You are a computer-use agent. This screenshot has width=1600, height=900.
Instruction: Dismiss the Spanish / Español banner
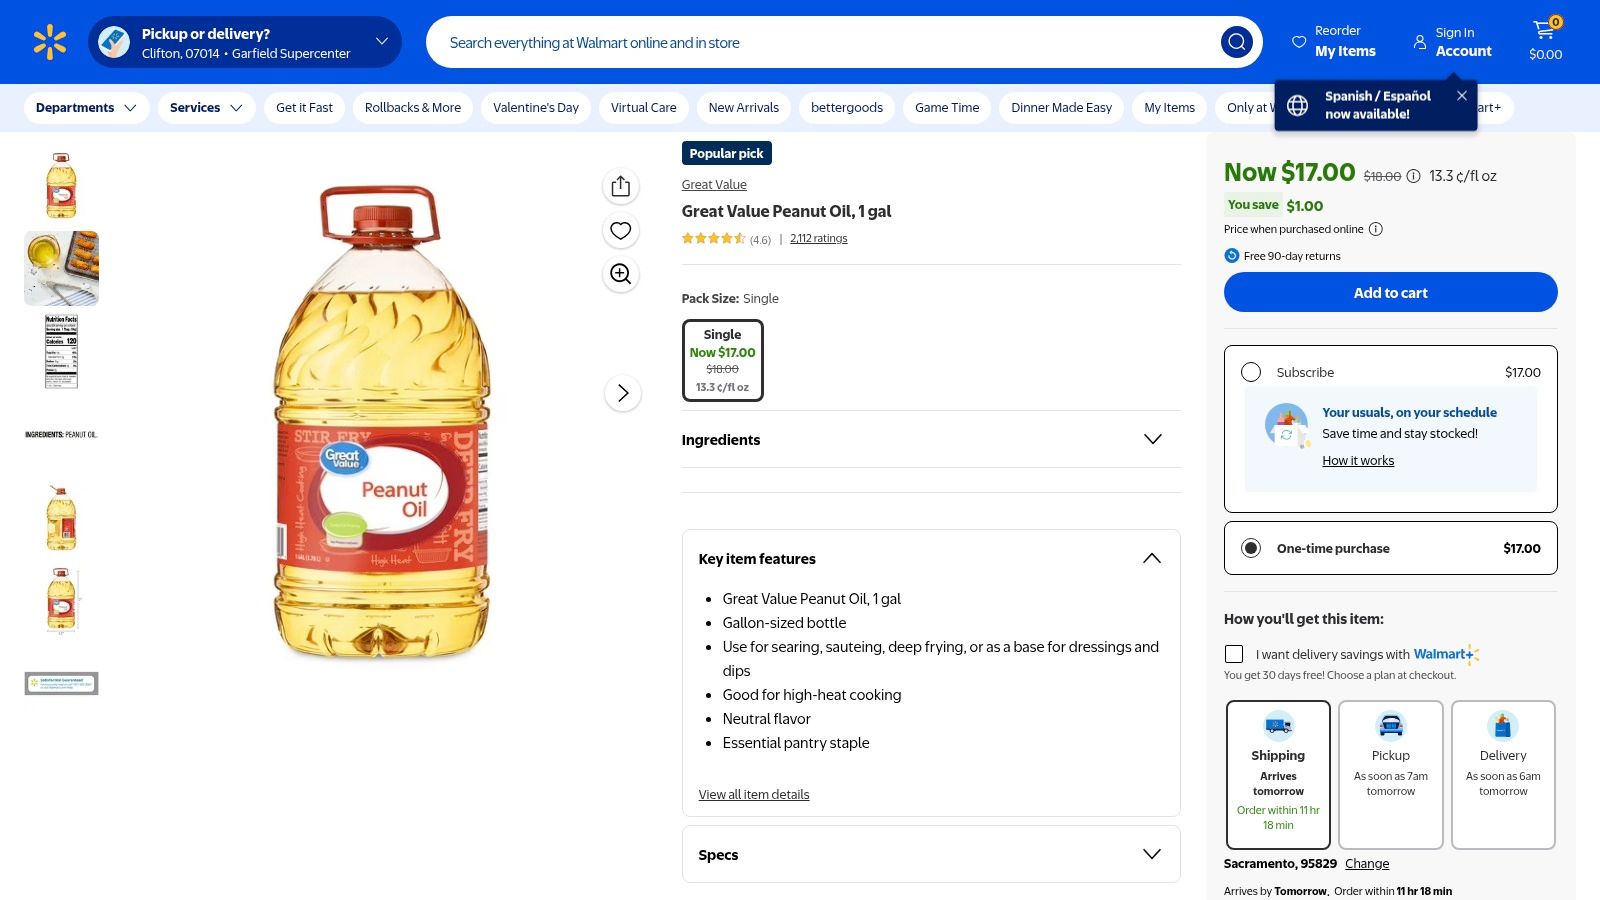1461,95
